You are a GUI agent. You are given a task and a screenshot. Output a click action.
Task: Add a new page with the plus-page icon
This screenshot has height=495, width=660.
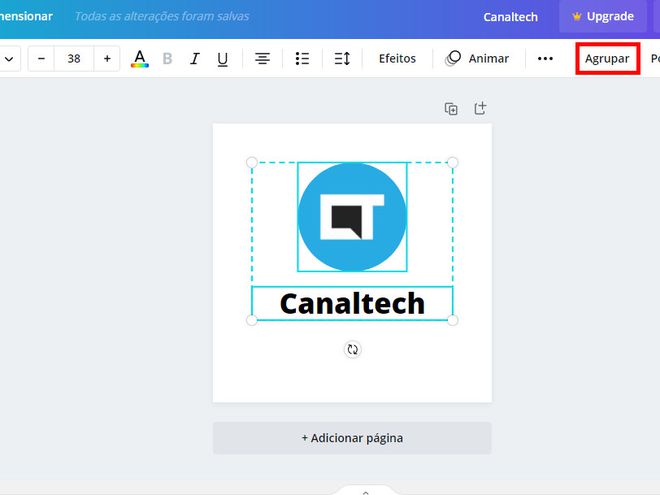pos(480,109)
